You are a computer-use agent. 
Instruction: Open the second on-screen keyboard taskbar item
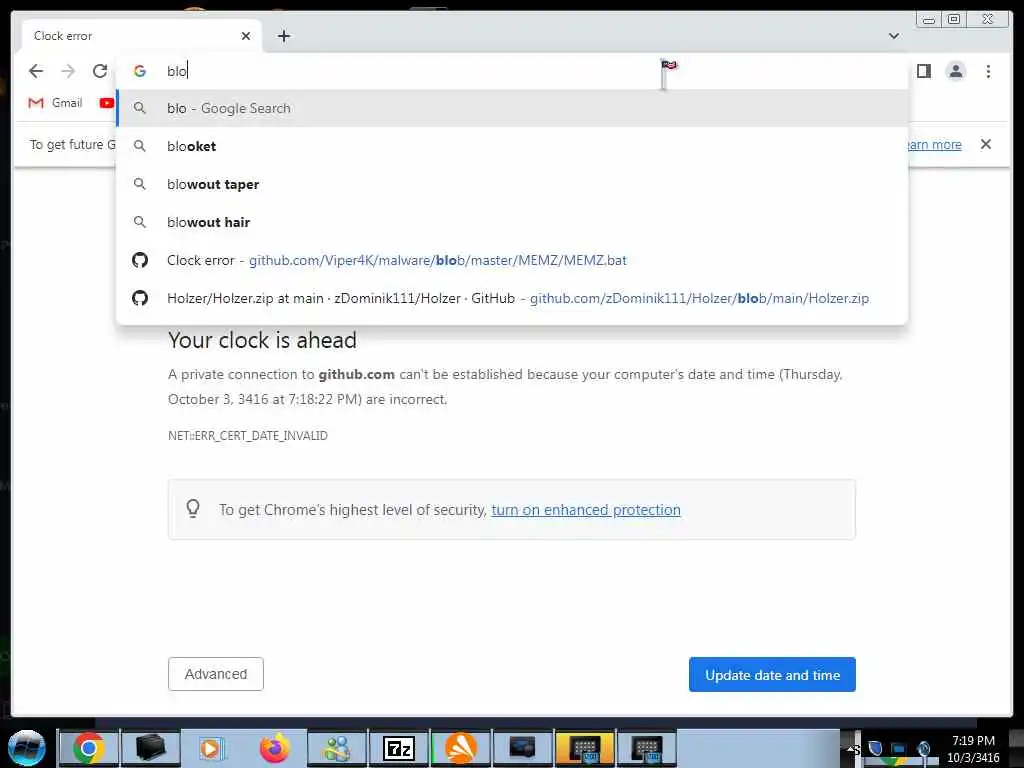click(647, 748)
